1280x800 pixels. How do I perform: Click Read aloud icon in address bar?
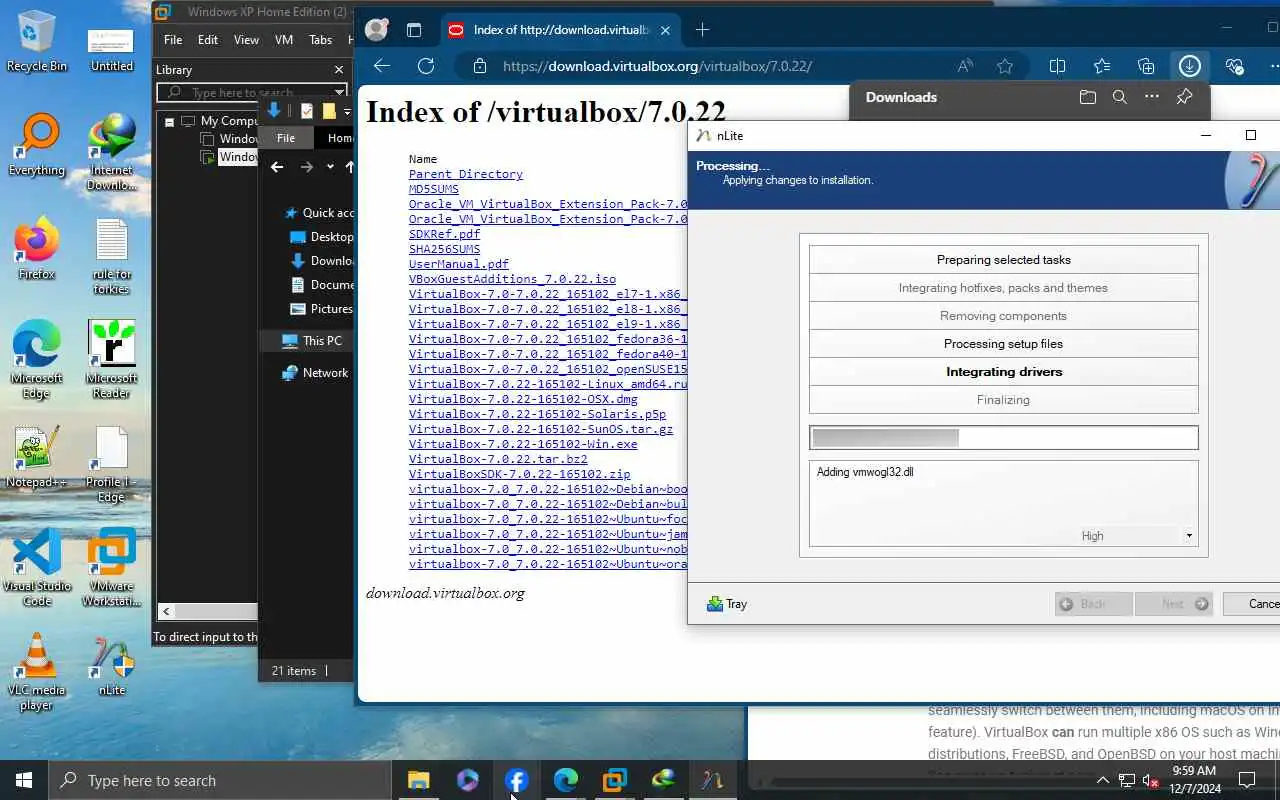(965, 66)
